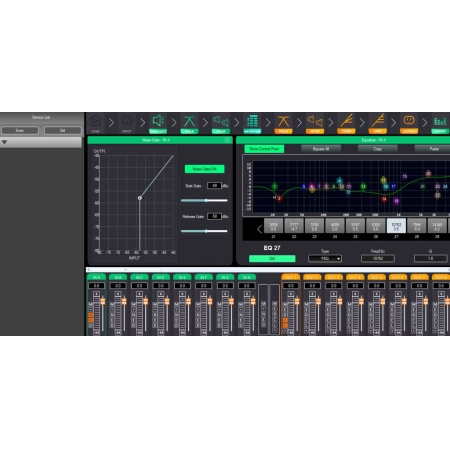Screen dimensions: 450x450
Task: Toggle the orange button on IN A strip
Action: coord(90,317)
